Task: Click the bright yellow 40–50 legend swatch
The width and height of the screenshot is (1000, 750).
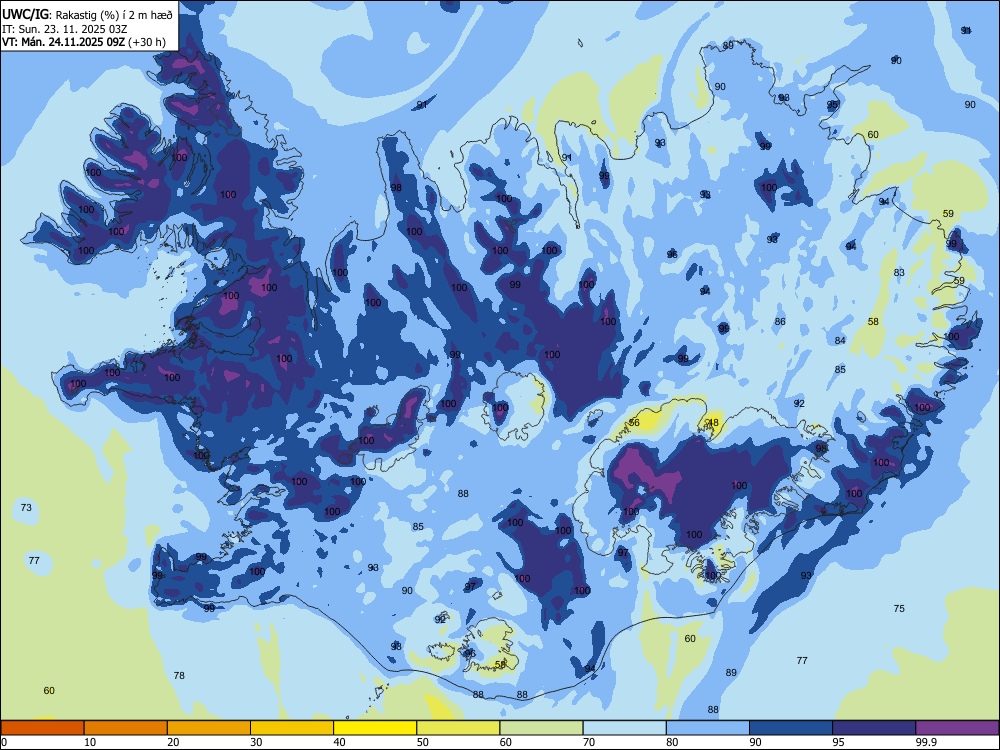Action: pyautogui.click(x=375, y=728)
